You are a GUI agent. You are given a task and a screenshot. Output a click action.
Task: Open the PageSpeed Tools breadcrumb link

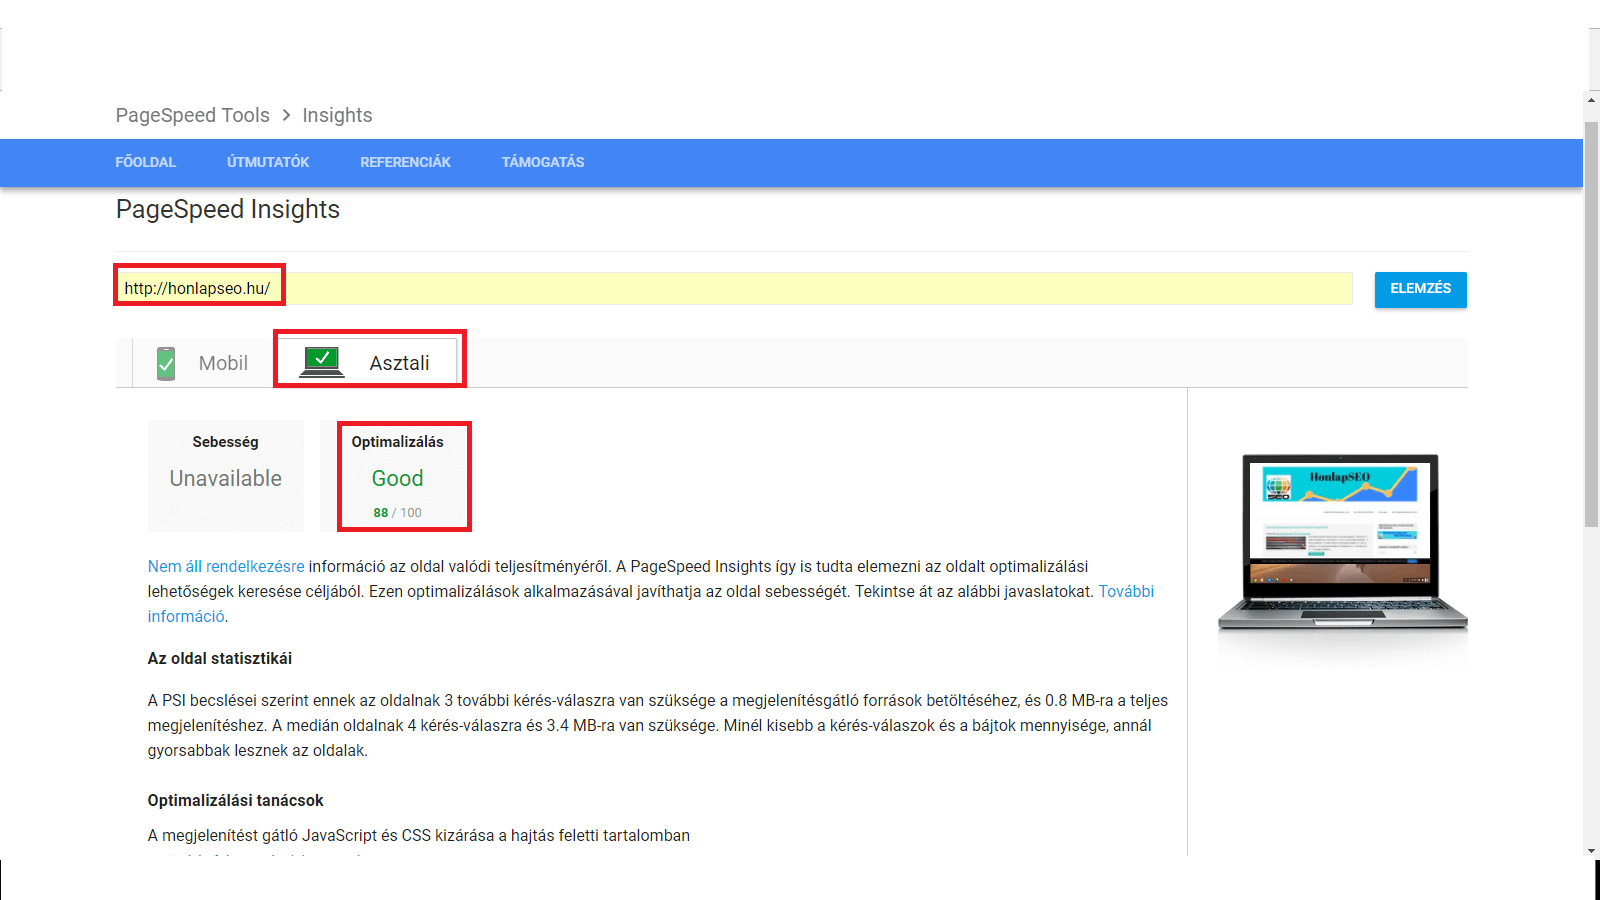click(x=192, y=115)
